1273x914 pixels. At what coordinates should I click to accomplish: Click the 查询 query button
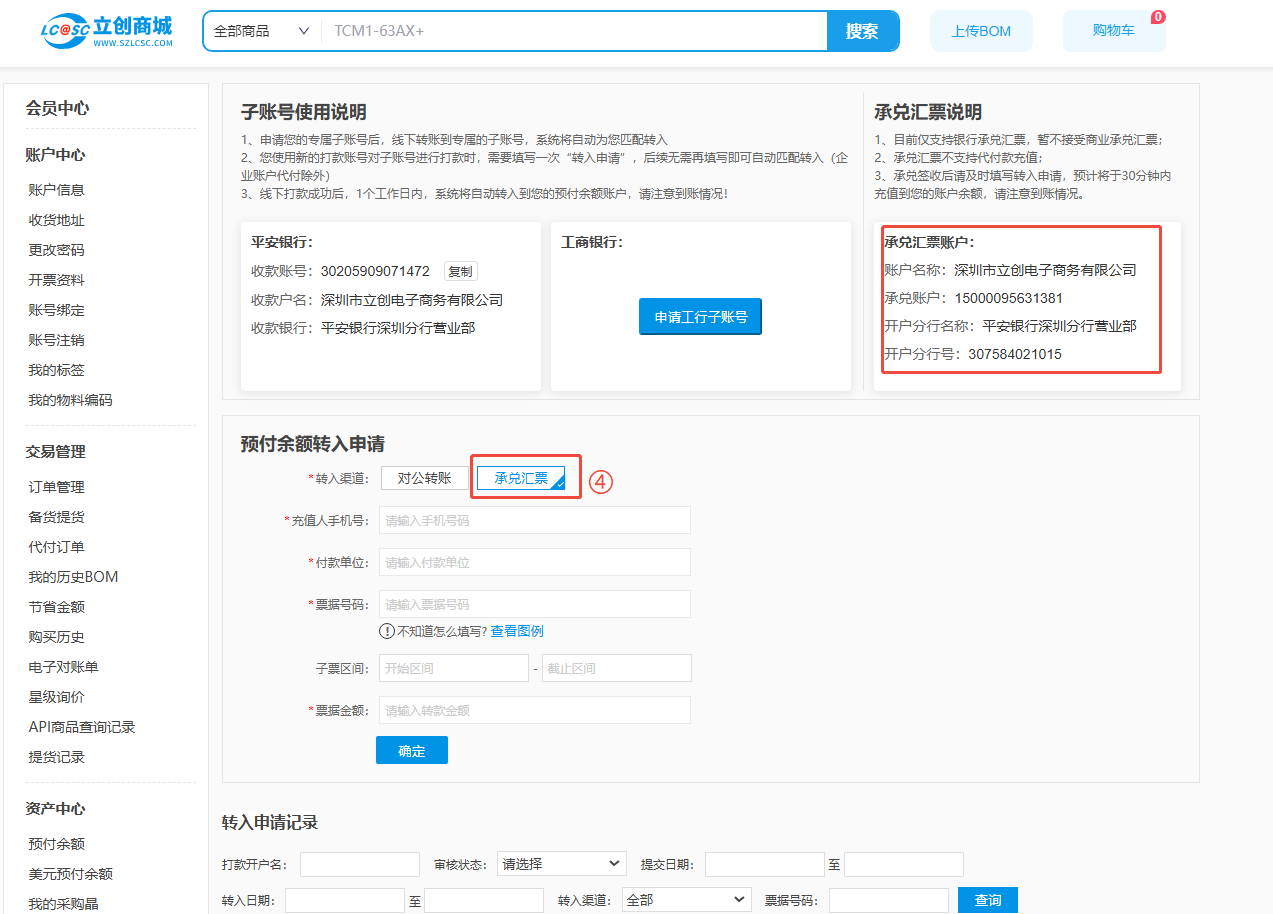987,900
